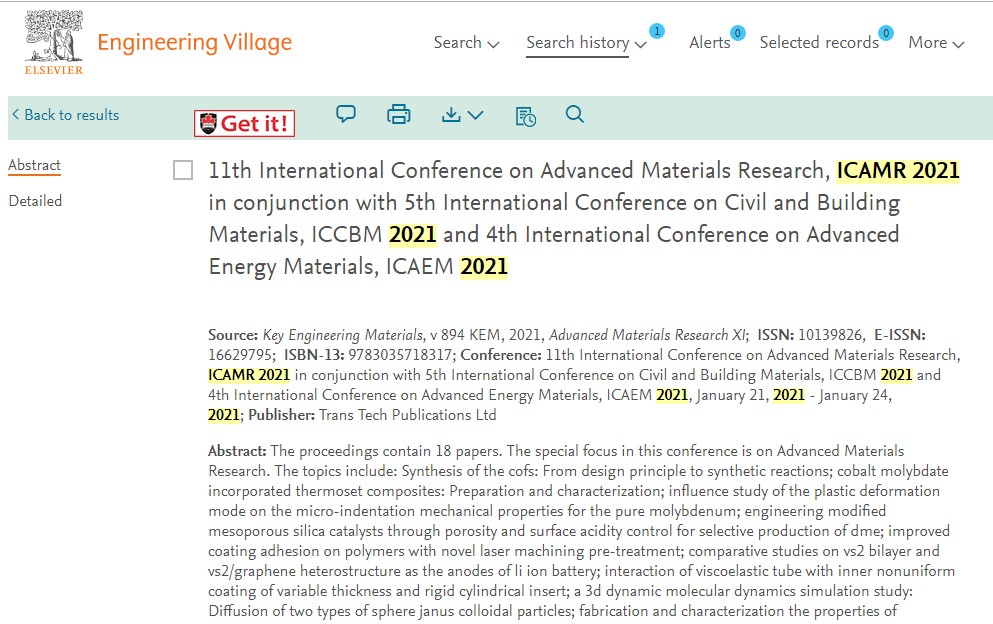Open the Search history dropdown

[586, 43]
